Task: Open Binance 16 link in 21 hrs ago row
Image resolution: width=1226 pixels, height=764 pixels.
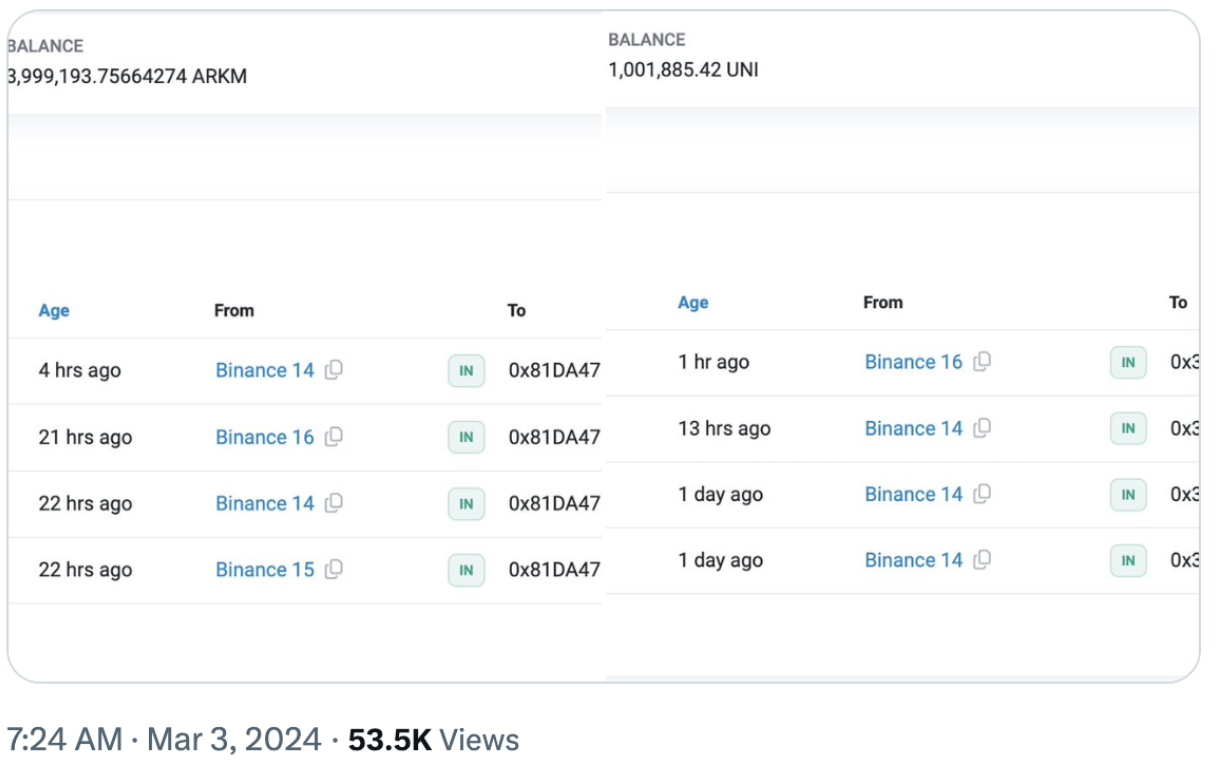Action: [265, 437]
